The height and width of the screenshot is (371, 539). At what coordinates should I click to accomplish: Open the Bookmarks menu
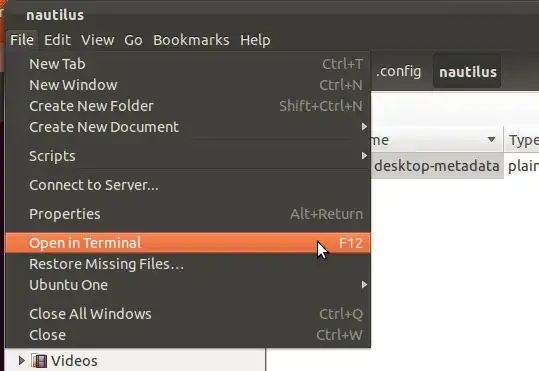(x=191, y=40)
